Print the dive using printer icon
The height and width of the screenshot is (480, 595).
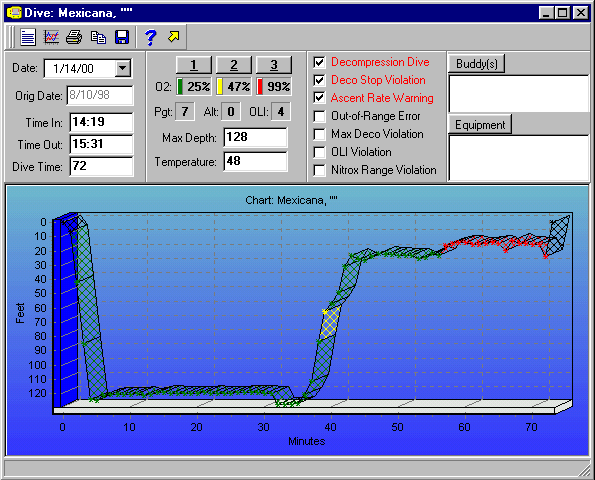[74, 37]
